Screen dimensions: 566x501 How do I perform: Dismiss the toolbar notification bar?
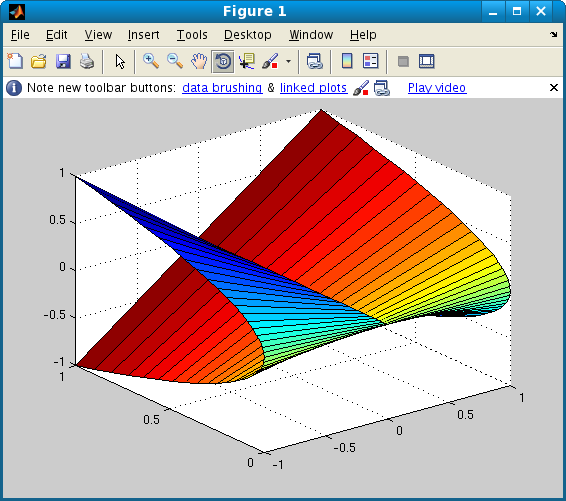554,87
